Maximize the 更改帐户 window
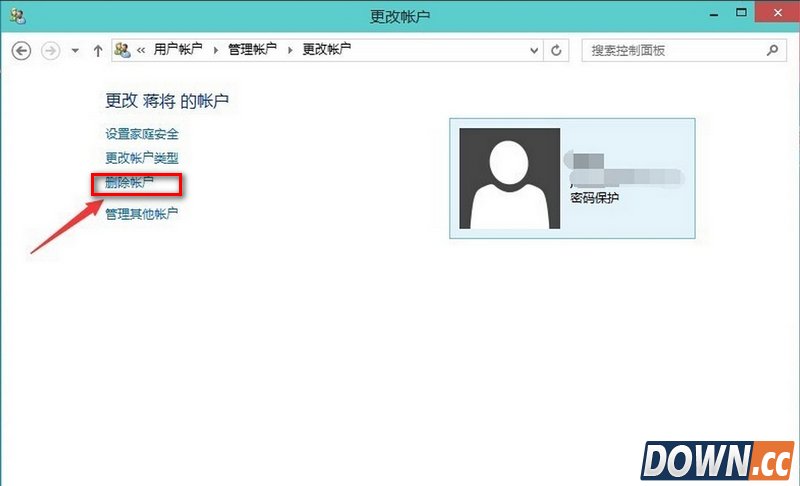 click(x=741, y=13)
